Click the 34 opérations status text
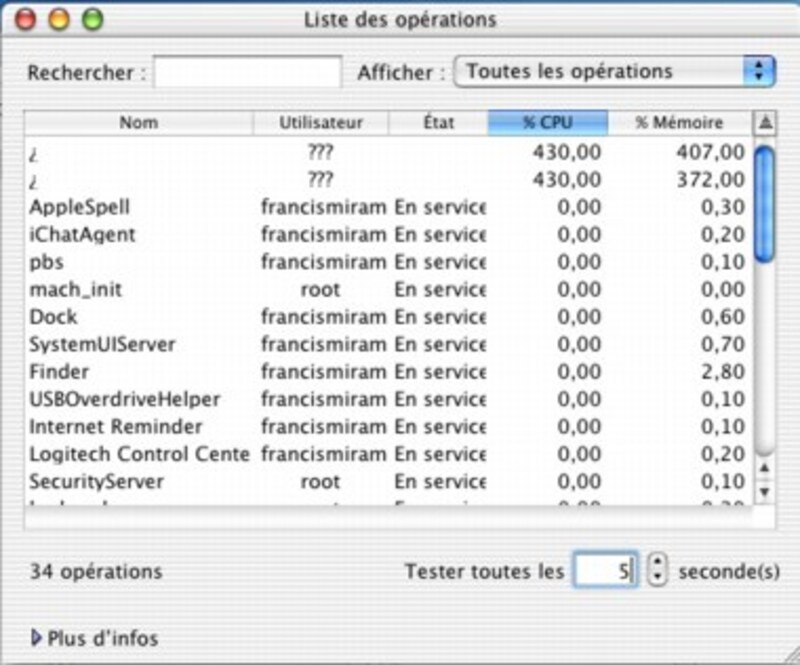The height and width of the screenshot is (665, 800). pos(96,571)
